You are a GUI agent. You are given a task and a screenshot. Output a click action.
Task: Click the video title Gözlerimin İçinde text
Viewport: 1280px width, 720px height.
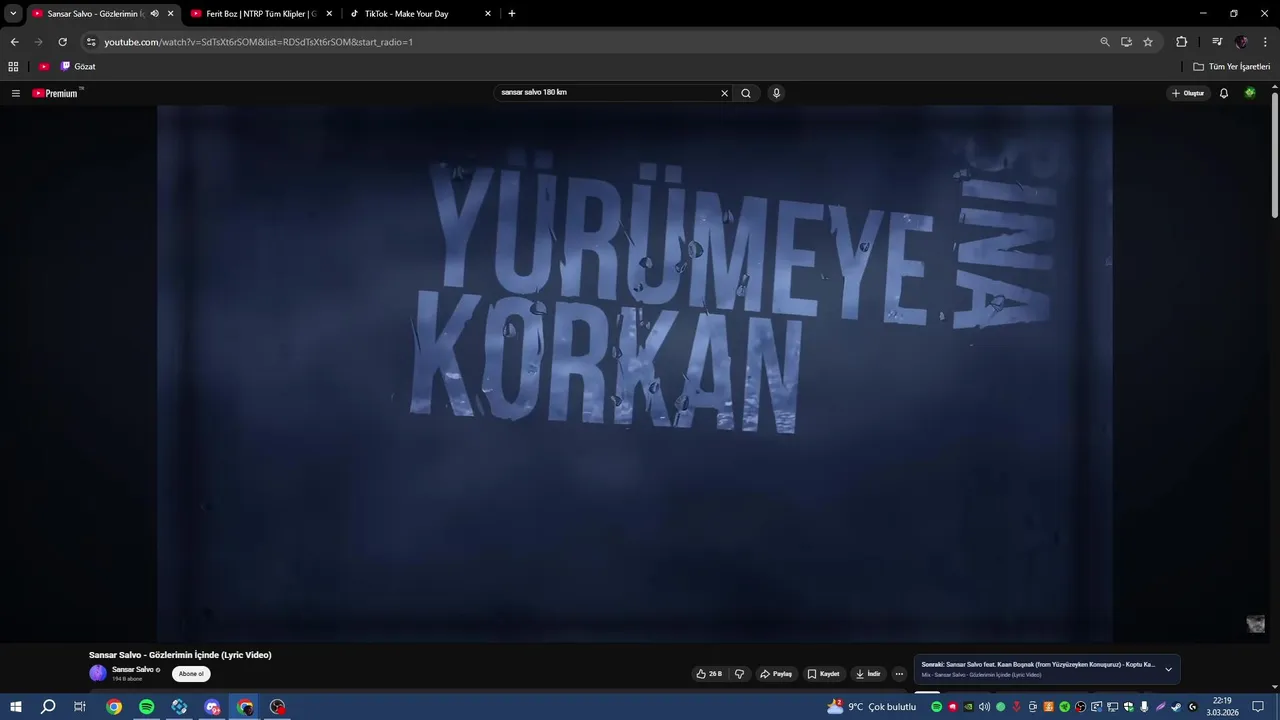coord(180,655)
